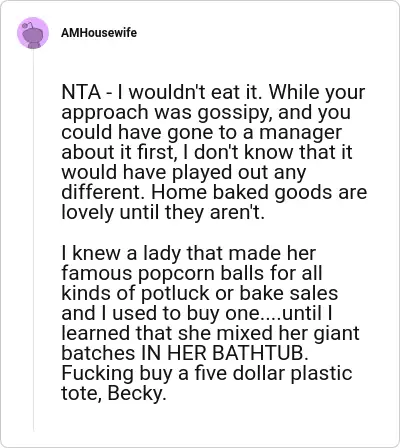Select the word NTA in the comment
The width and height of the screenshot is (400, 448).
click(81, 92)
